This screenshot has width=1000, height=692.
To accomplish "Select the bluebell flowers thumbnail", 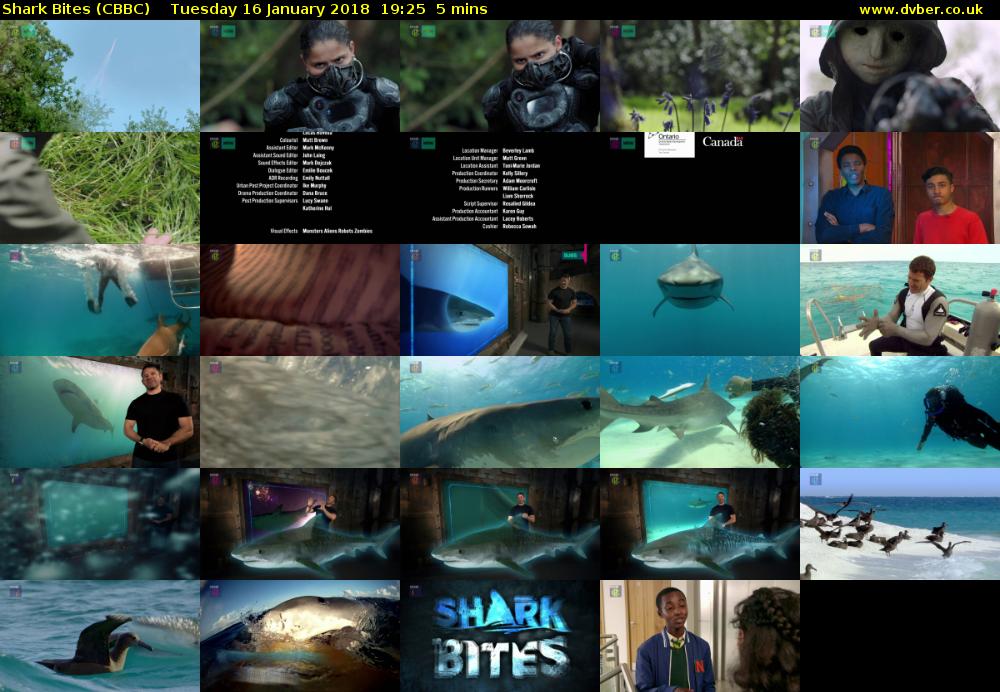I will point(699,76).
